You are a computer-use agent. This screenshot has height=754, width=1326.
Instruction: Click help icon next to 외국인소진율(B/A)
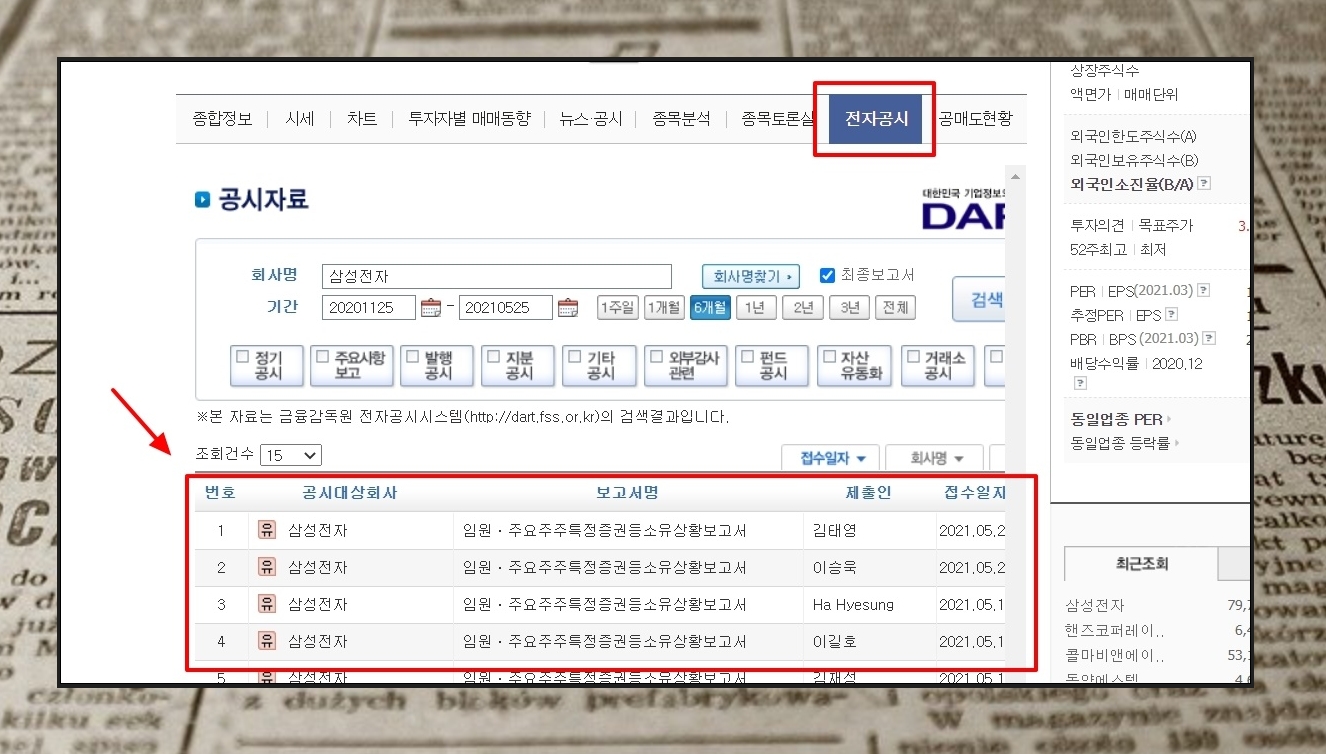pyautogui.click(x=1204, y=184)
